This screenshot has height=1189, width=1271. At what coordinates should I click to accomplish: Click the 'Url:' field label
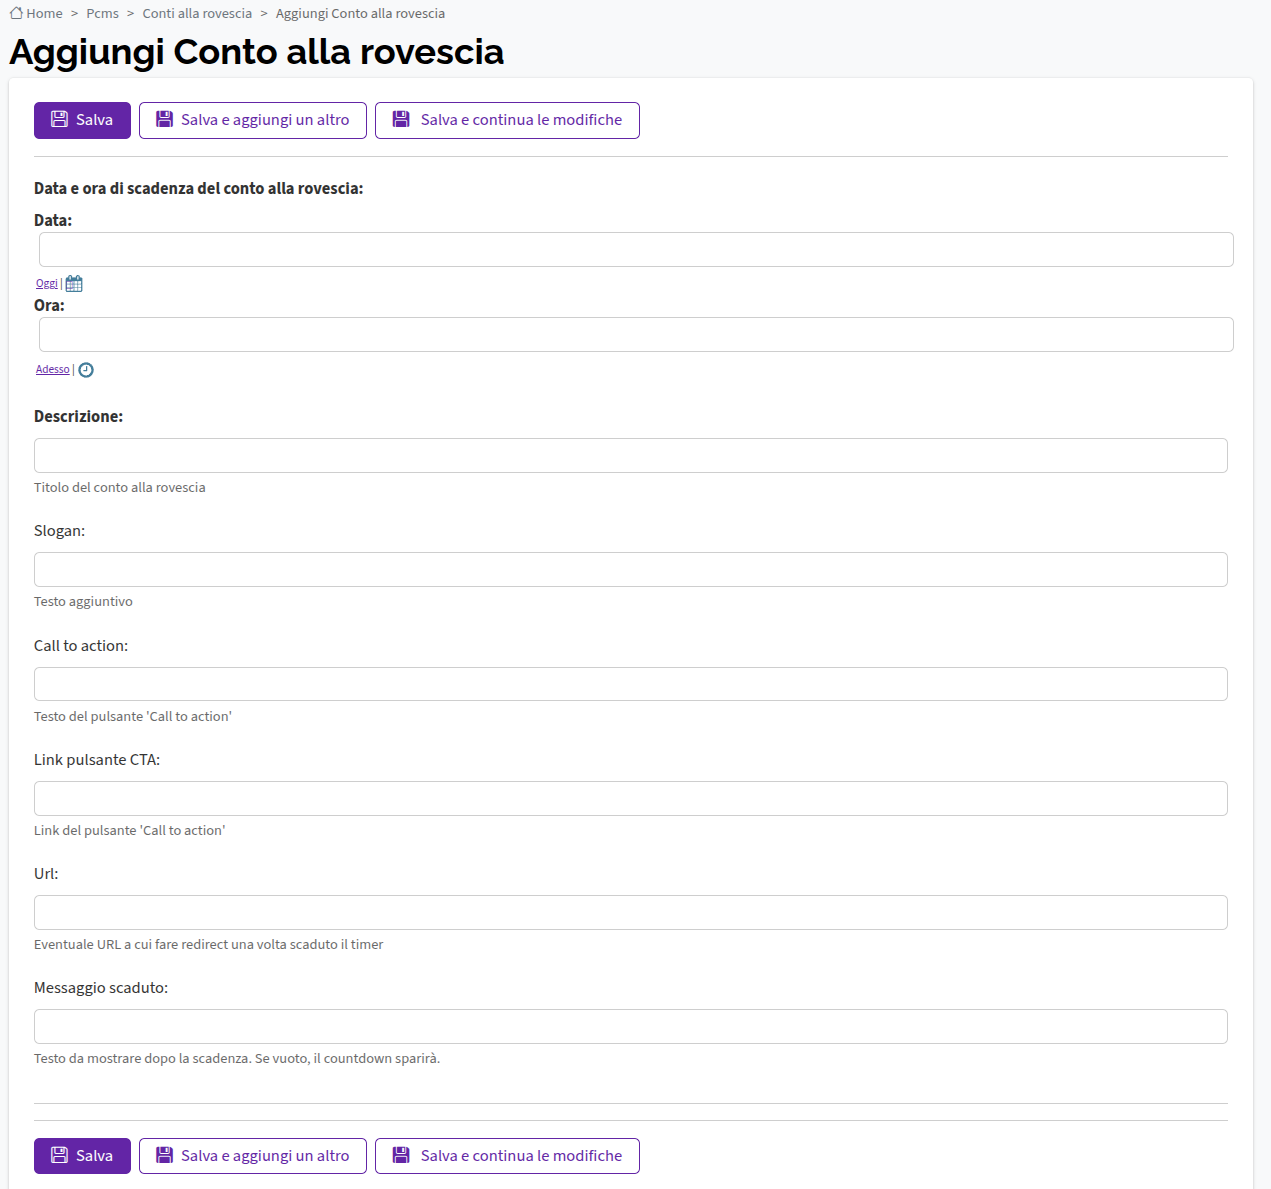coord(46,874)
